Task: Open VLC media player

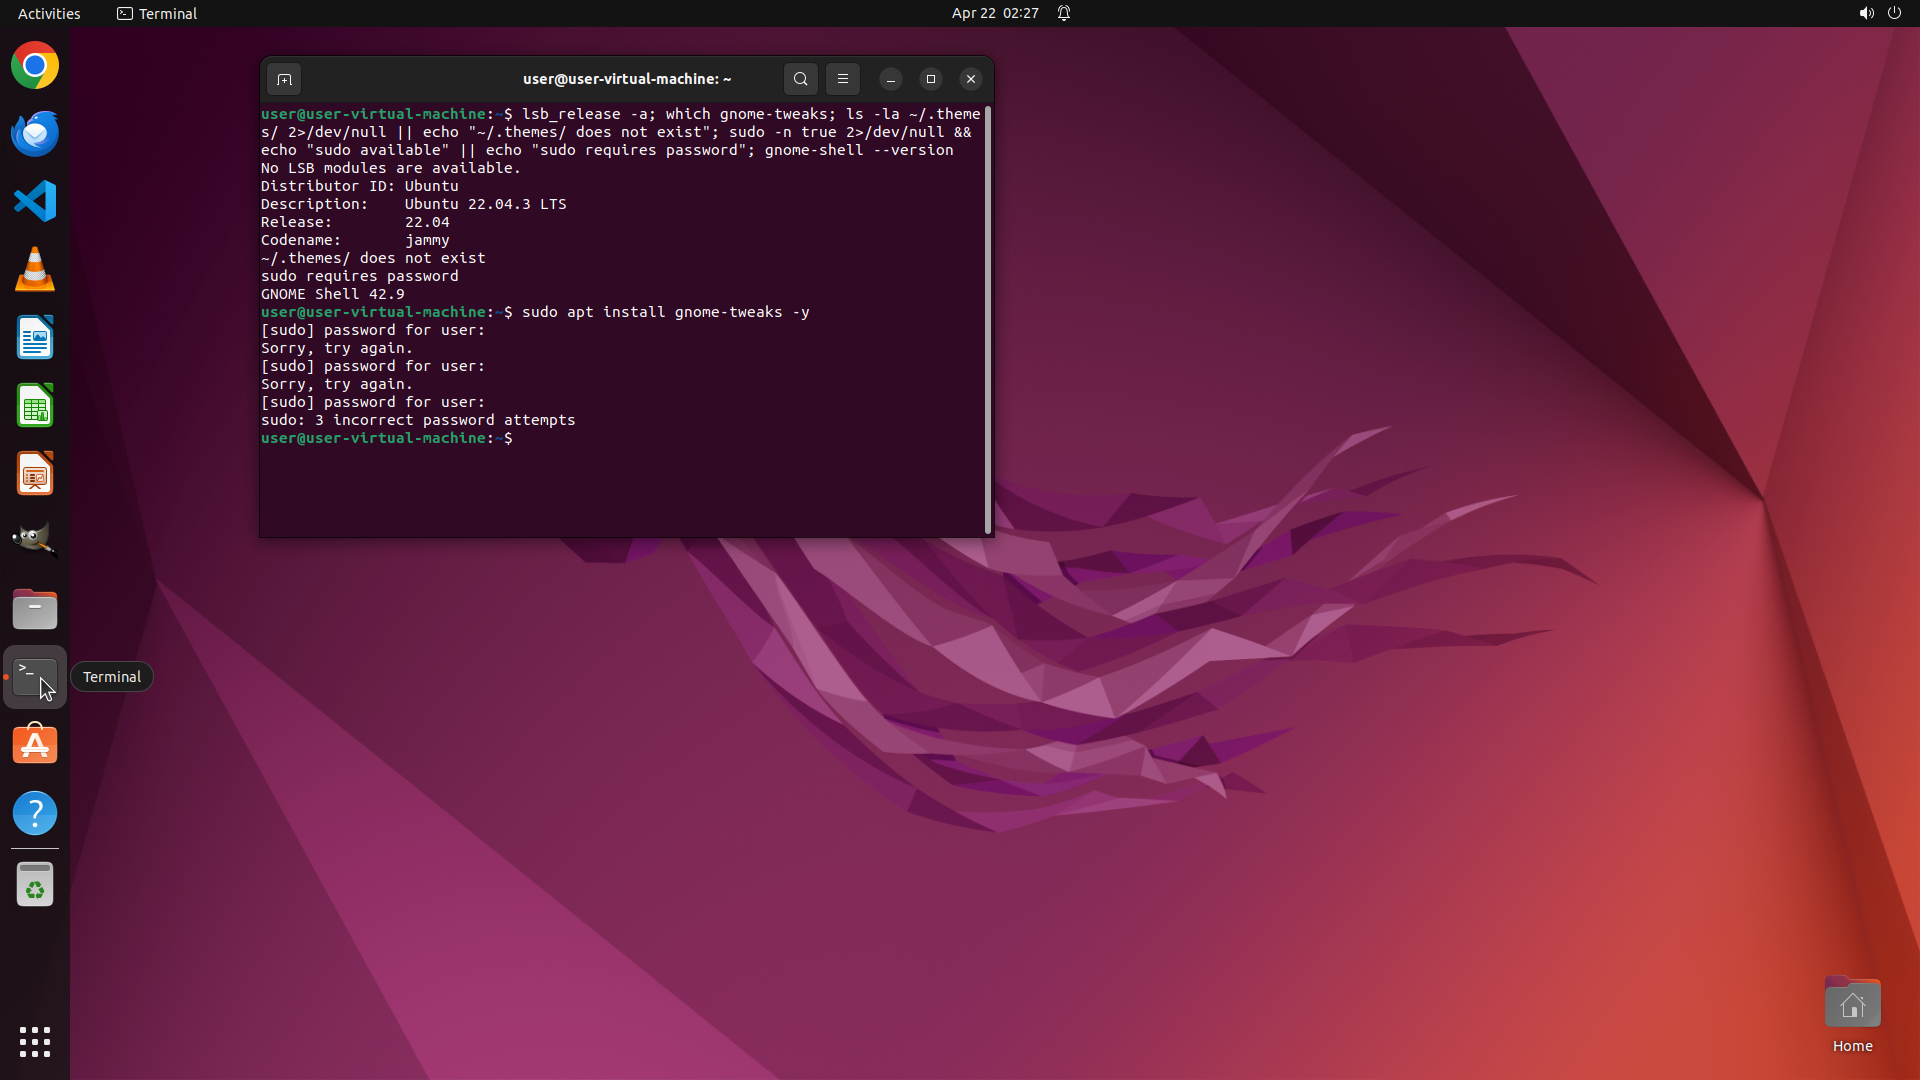Action: tap(35, 270)
